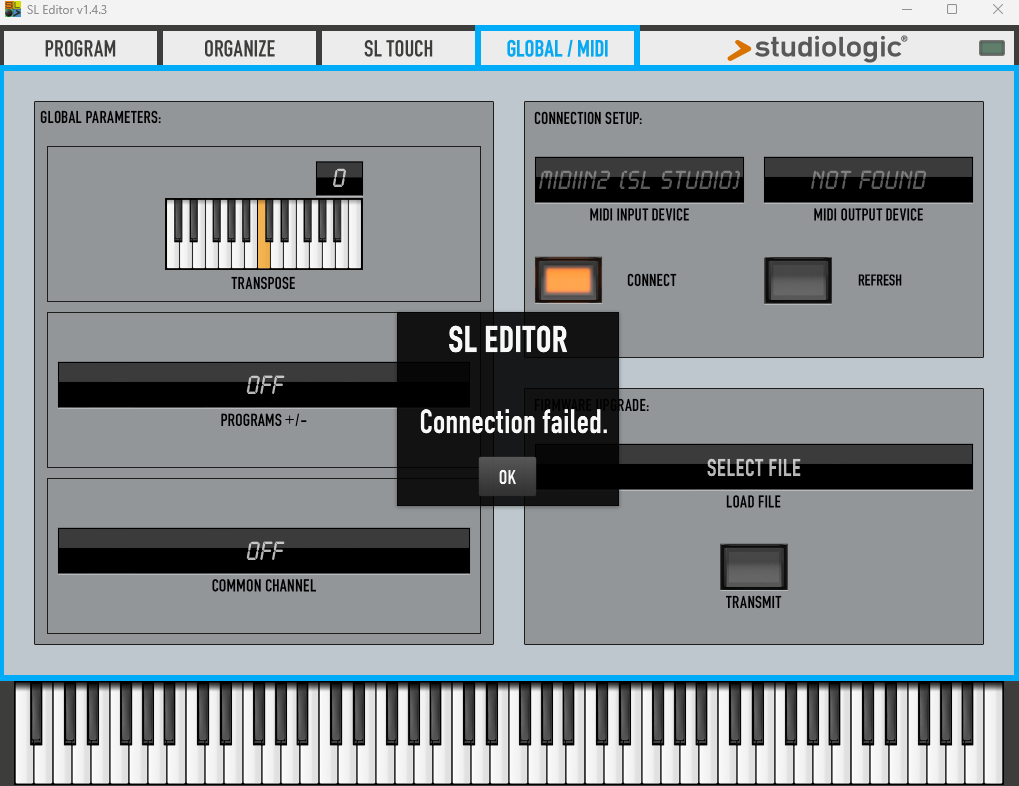
Task: Click the 'Connection failed.' message text
Action: (x=513, y=423)
